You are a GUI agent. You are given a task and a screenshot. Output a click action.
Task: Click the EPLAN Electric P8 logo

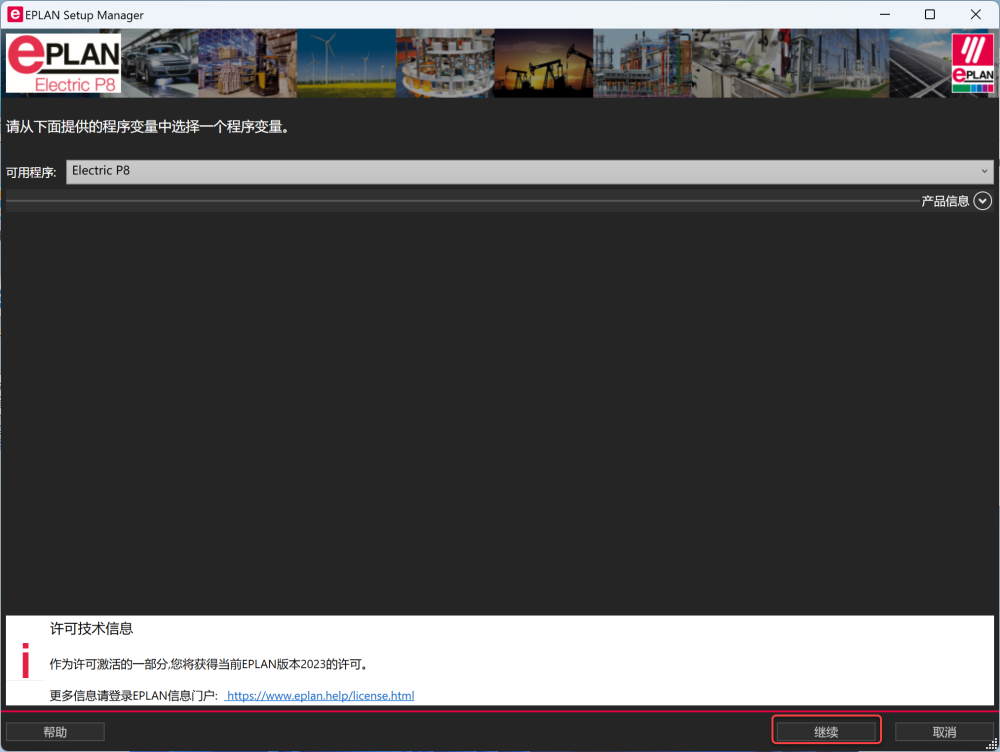[x=63, y=63]
